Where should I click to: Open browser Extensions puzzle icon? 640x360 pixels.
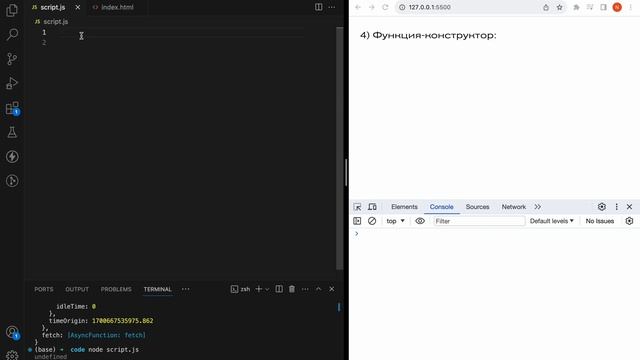[x=576, y=7]
